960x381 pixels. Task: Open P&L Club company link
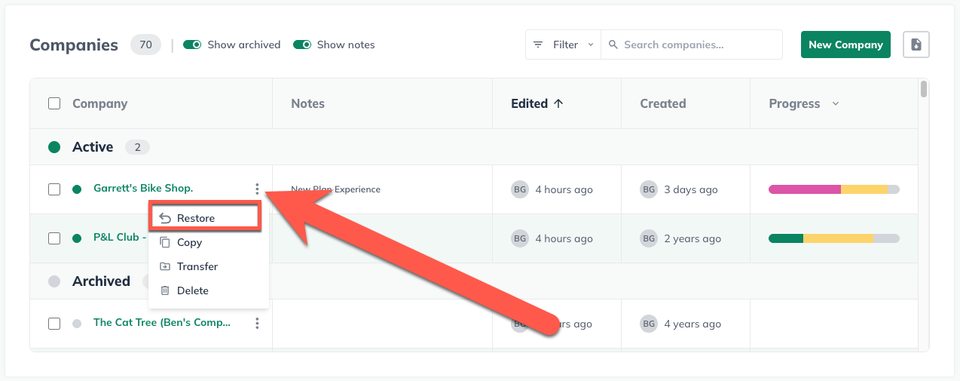pyautogui.click(x=119, y=237)
